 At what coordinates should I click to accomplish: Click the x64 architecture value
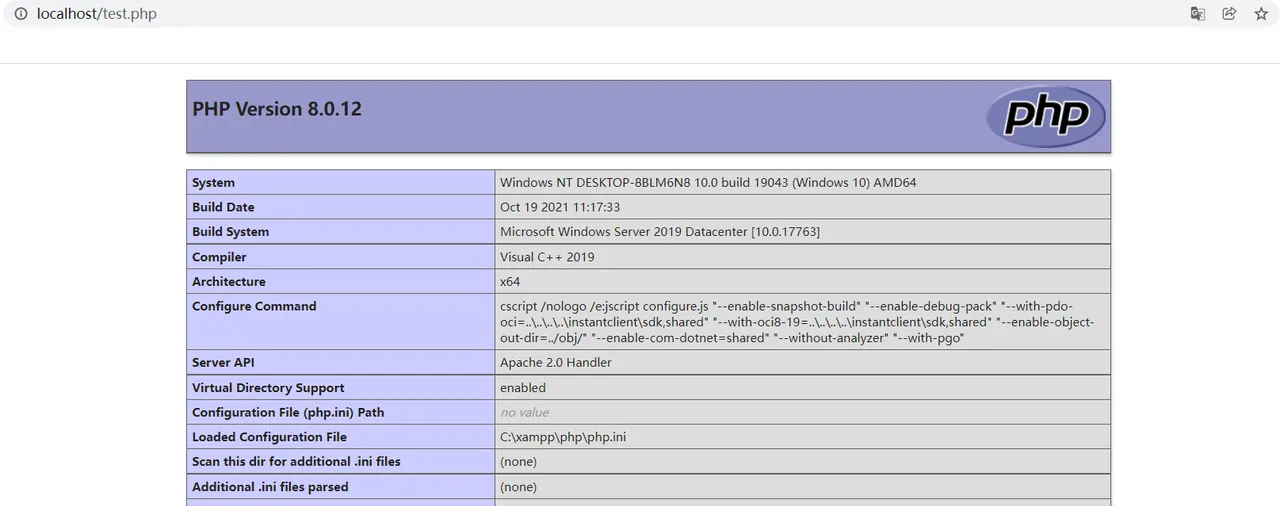[x=510, y=282]
